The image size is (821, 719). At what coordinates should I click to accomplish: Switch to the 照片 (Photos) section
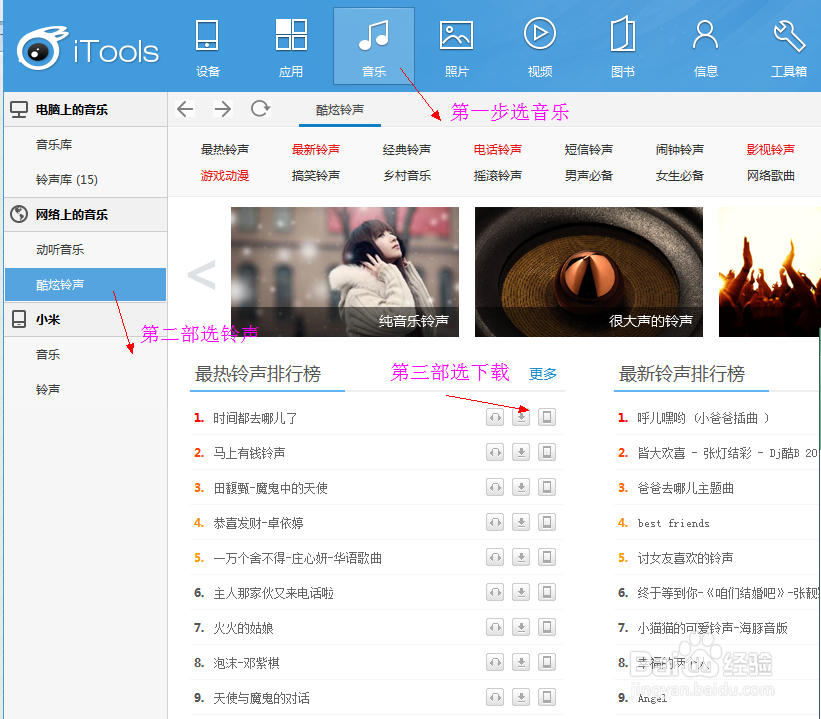(456, 45)
